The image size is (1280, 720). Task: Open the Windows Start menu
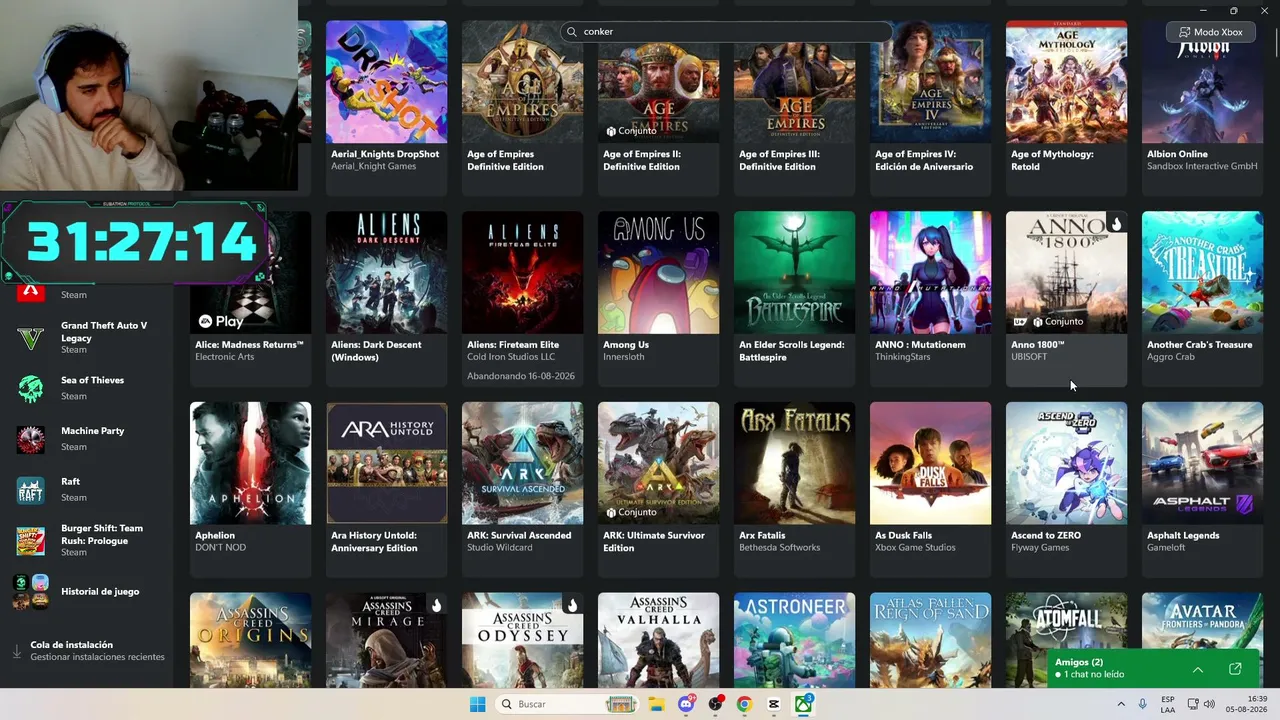[x=478, y=704]
